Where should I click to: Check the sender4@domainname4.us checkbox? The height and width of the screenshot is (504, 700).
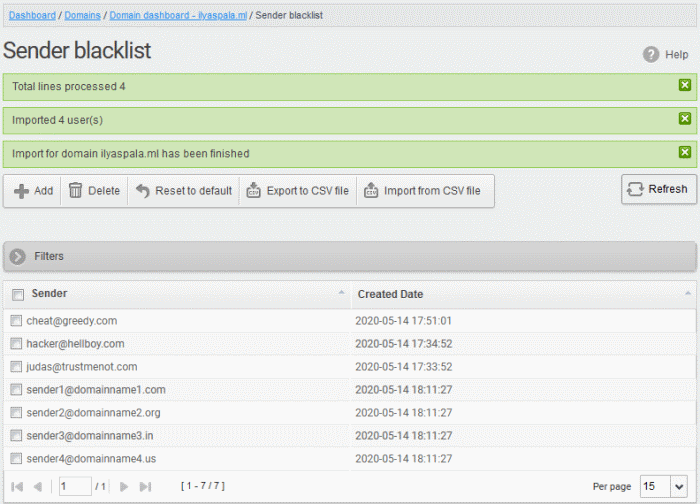tap(16, 458)
